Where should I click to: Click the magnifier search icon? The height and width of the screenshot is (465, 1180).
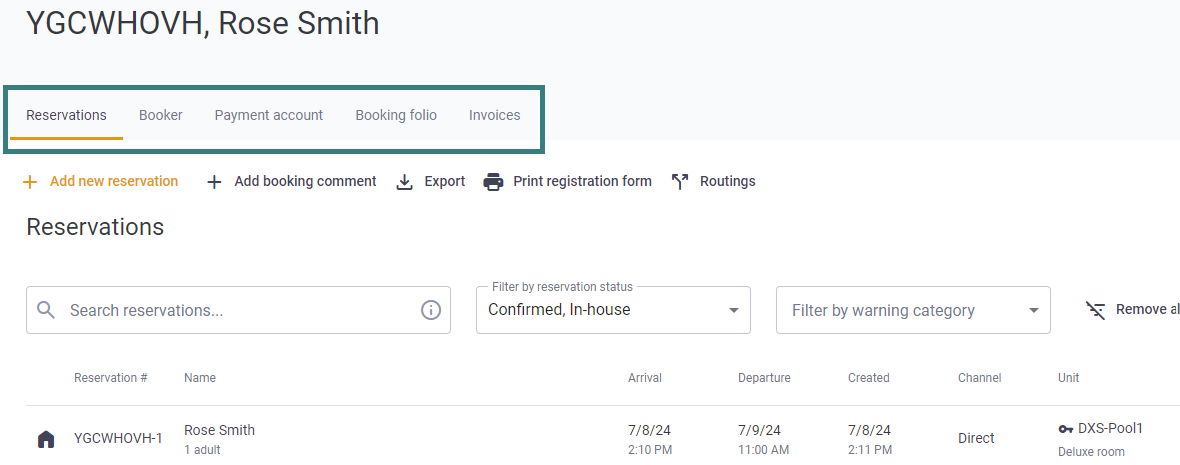[46, 310]
